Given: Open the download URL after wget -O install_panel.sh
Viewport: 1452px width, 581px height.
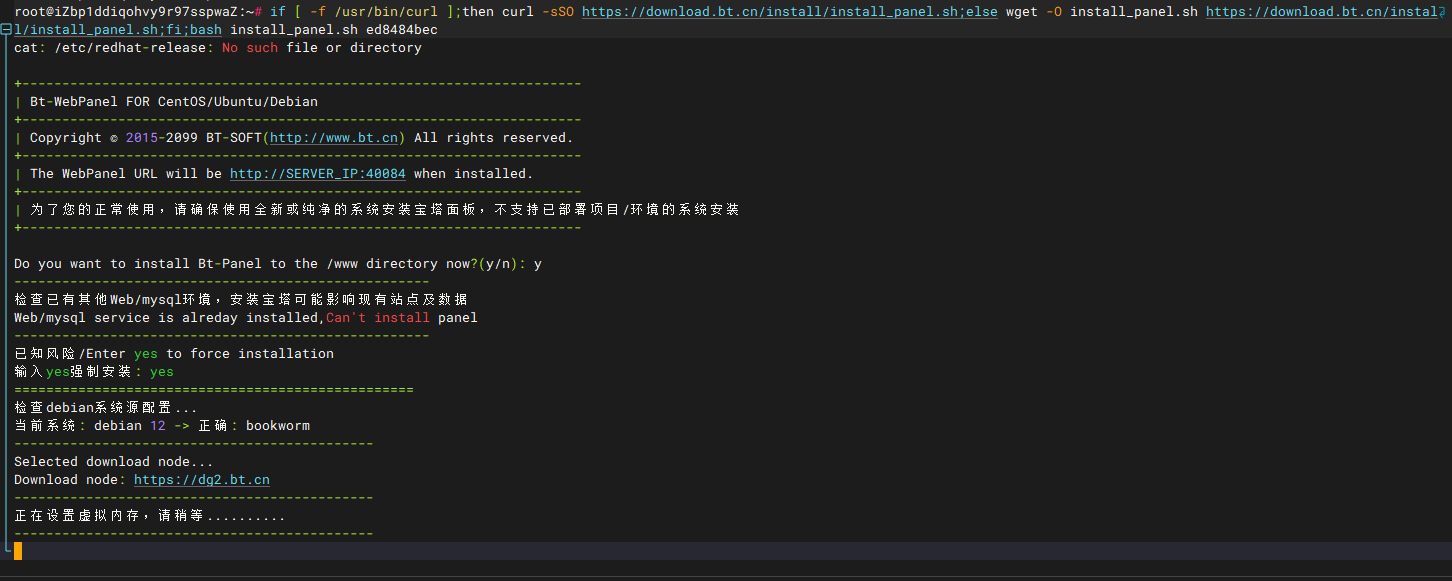Looking at the screenshot, I should click(x=1320, y=12).
